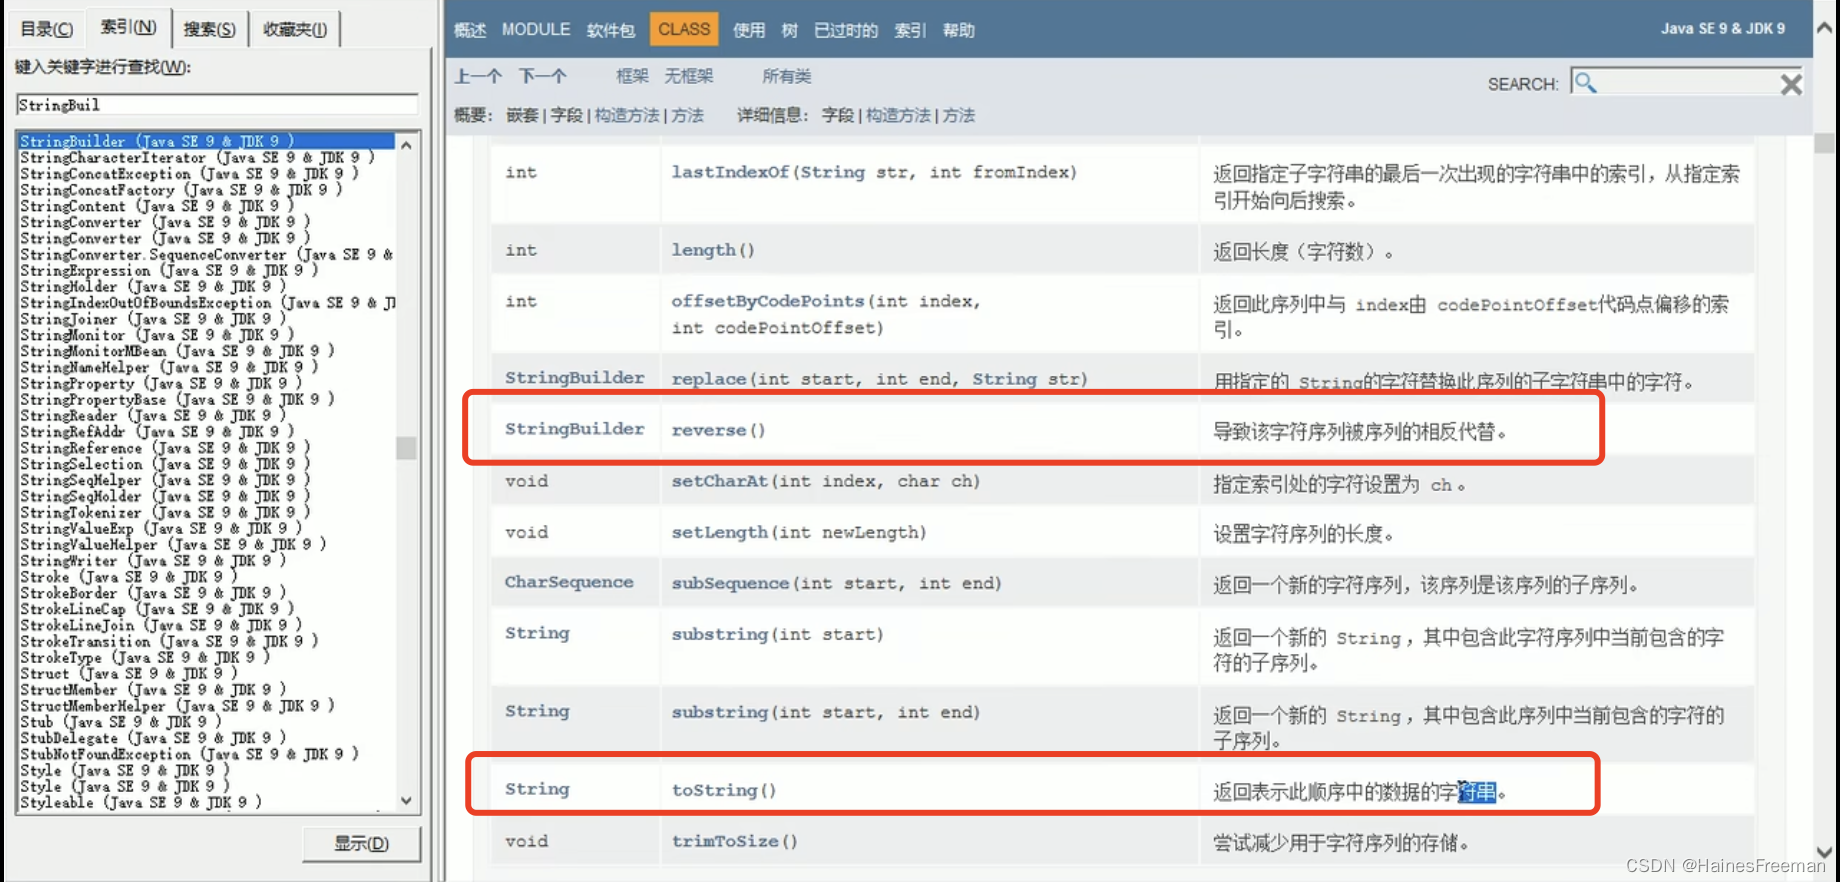1840x882 pixels.
Task: Select StringContent in index list
Action: click(156, 206)
